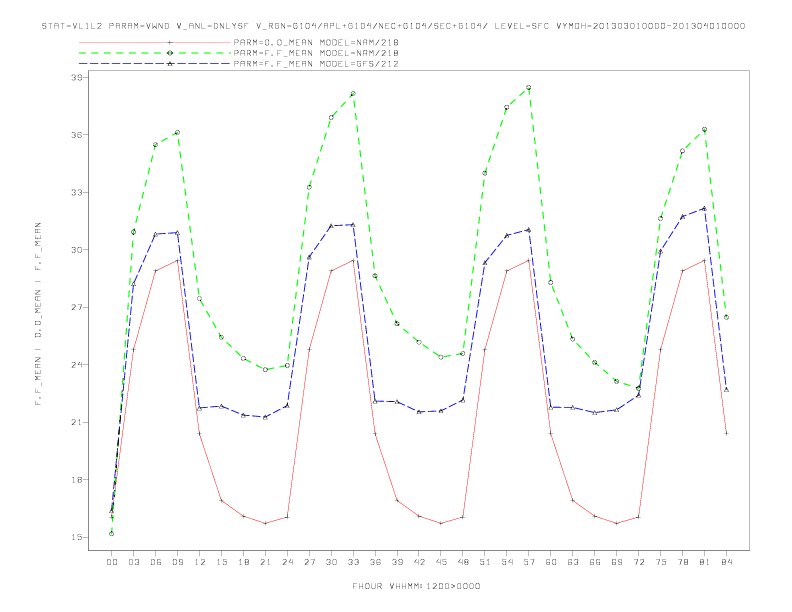This screenshot has width=792, height=612.
Task: Click x-axis forecast hour 45
Action: pyautogui.click(x=441, y=562)
